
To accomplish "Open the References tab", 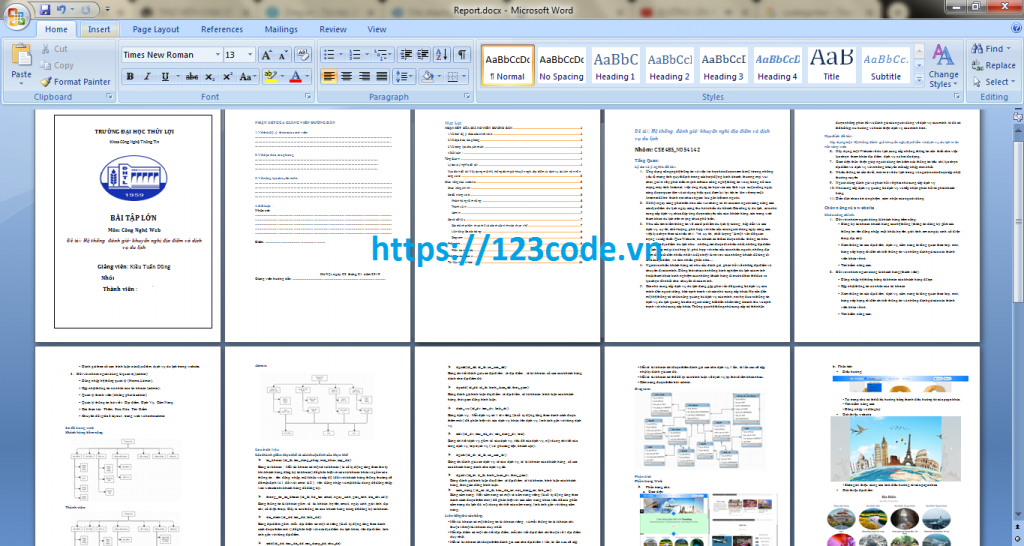I will pos(221,30).
